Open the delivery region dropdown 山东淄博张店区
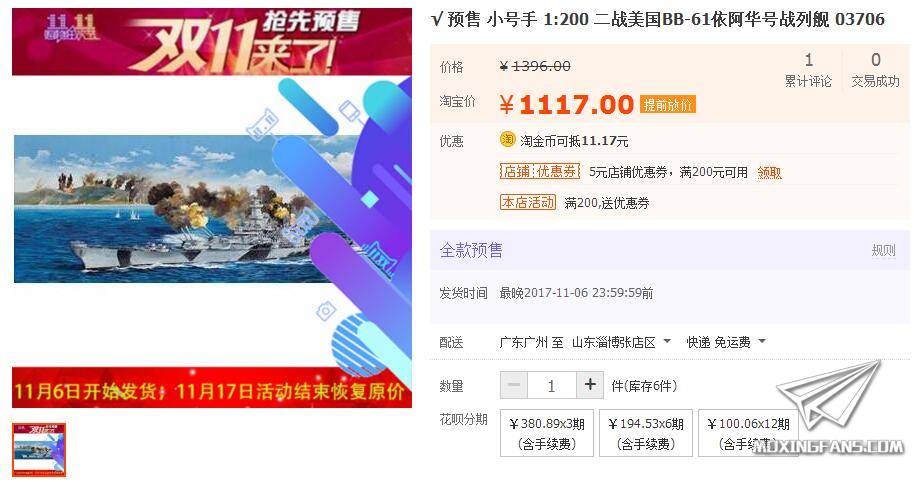Image resolution: width=914 pixels, height=482 pixels. (621, 343)
